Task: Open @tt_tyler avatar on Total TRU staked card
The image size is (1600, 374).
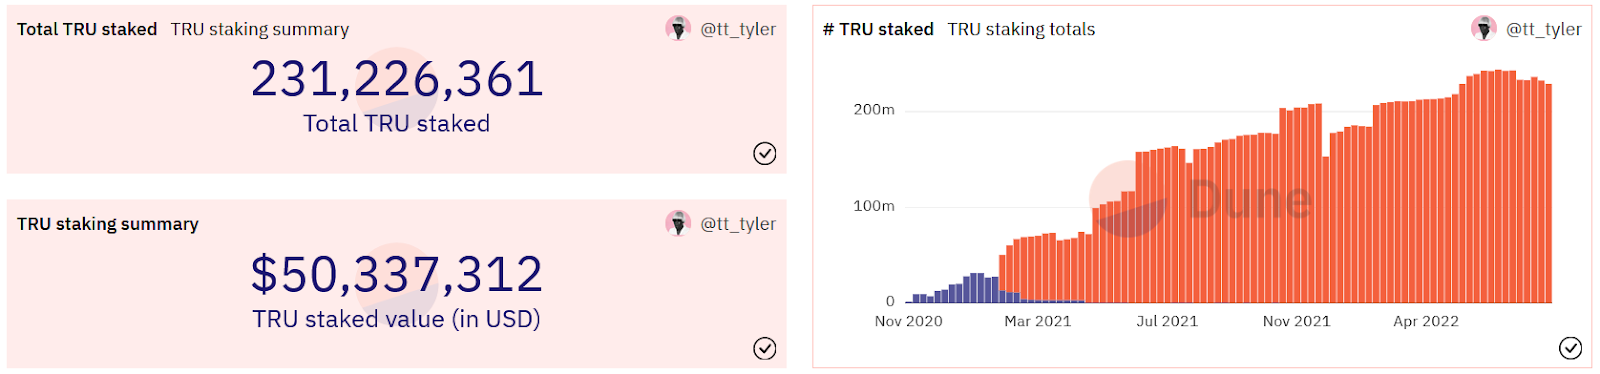Action: (678, 29)
